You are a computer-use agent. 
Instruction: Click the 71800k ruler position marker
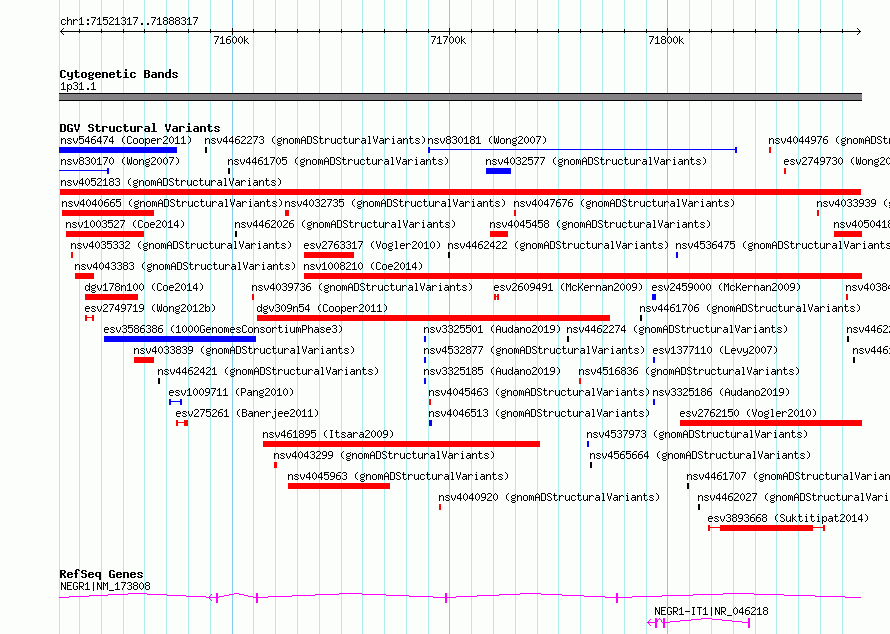(666, 40)
